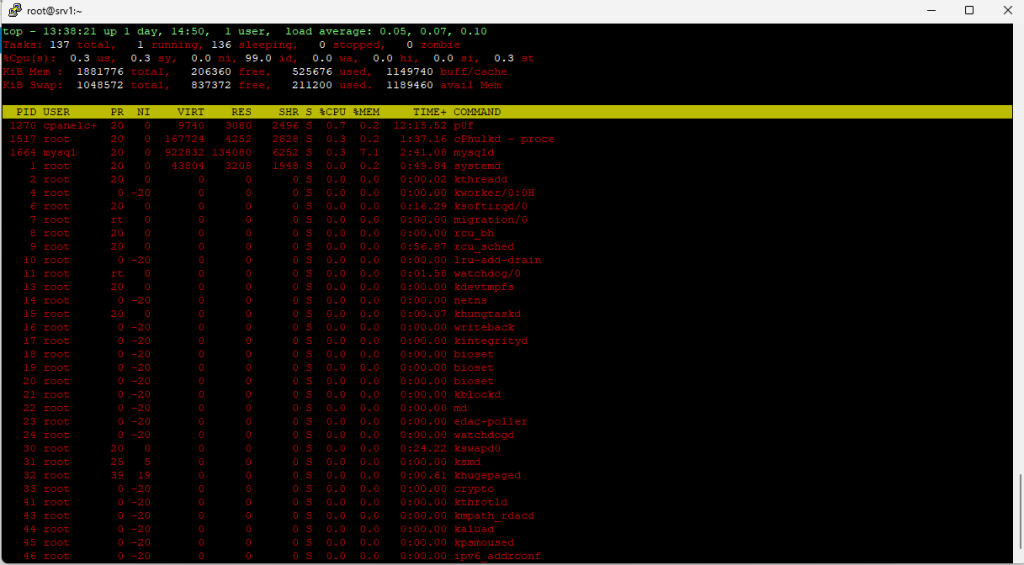The width and height of the screenshot is (1024, 565).
Task: Click the COMMAND column header
Action: [477, 112]
